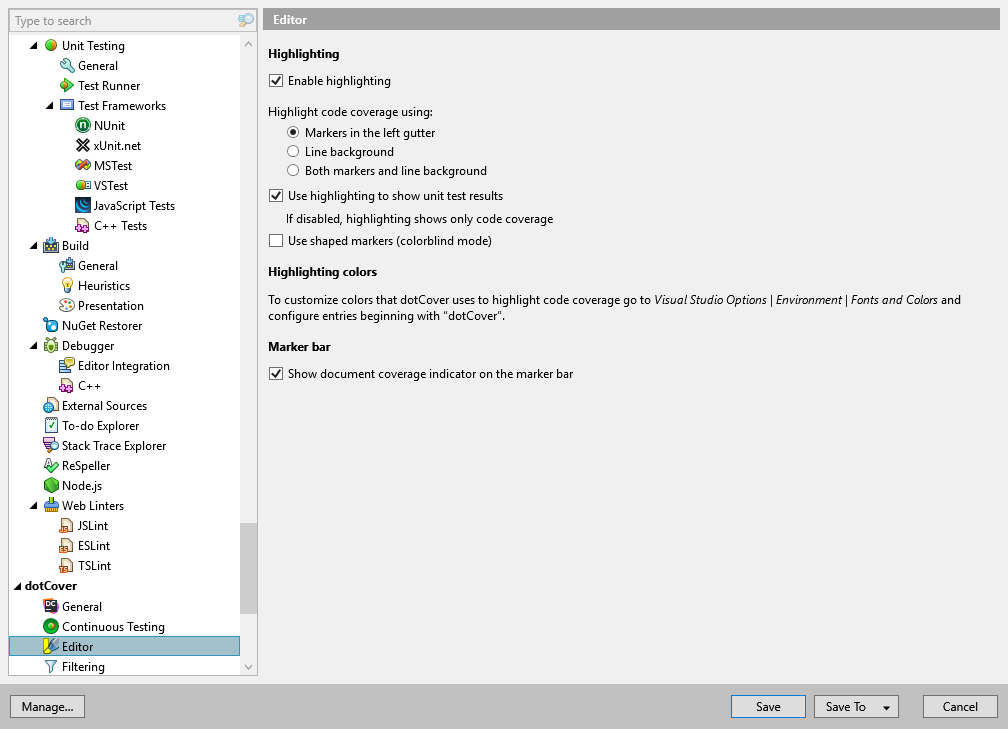Click the VSTest icon

[83, 185]
